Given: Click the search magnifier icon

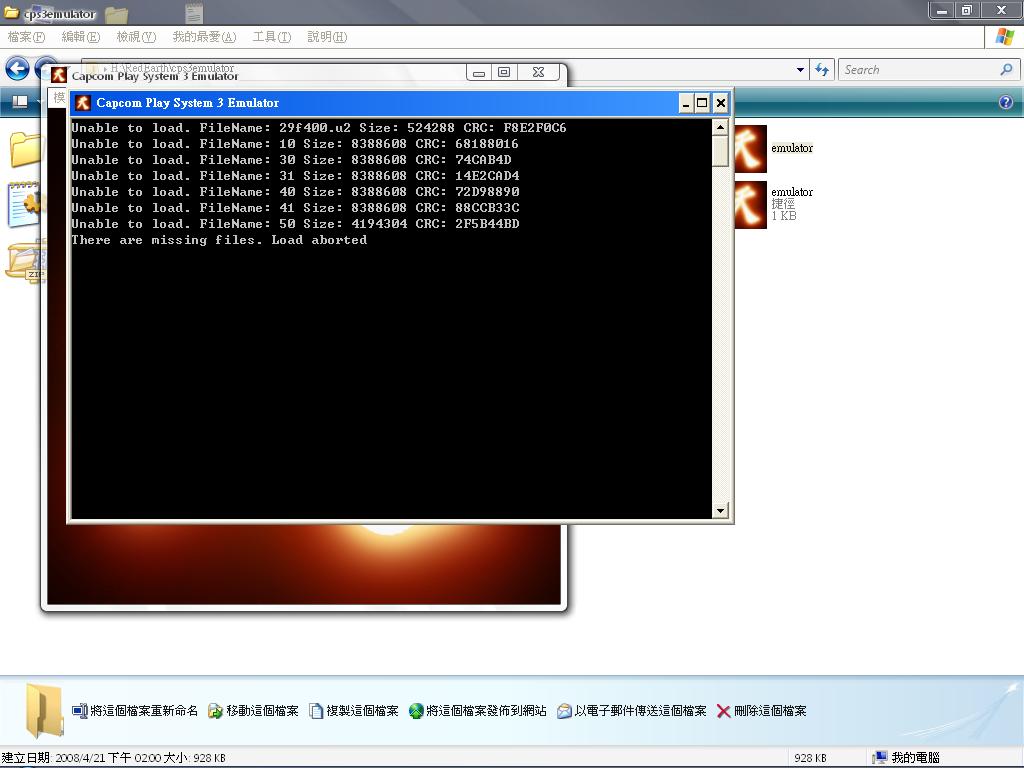Looking at the screenshot, I should tap(1006, 69).
